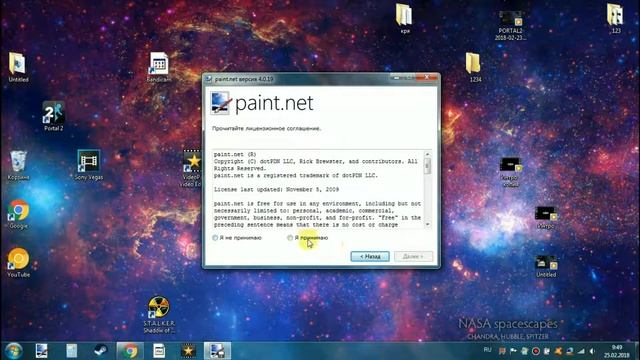Click the volume speaker tray icon
The image size is (640, 360).
click(592, 351)
